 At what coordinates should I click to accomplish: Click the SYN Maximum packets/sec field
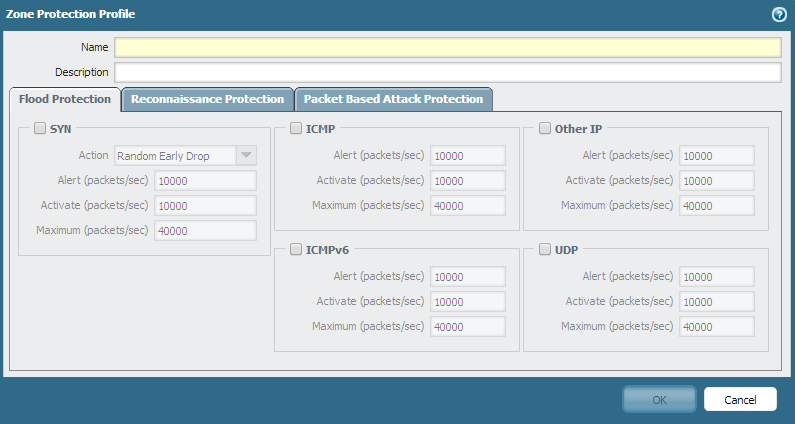point(205,230)
